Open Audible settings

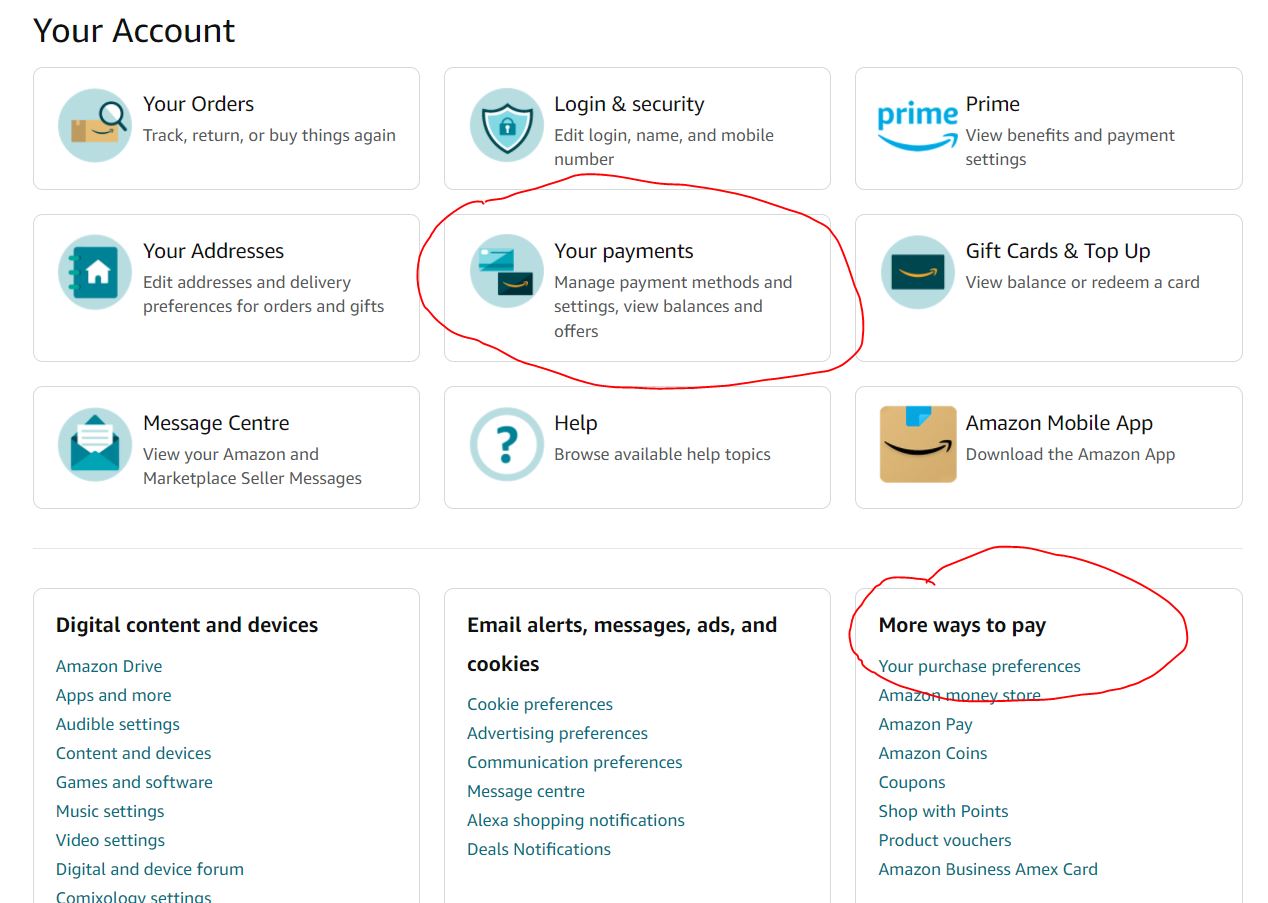(x=117, y=724)
